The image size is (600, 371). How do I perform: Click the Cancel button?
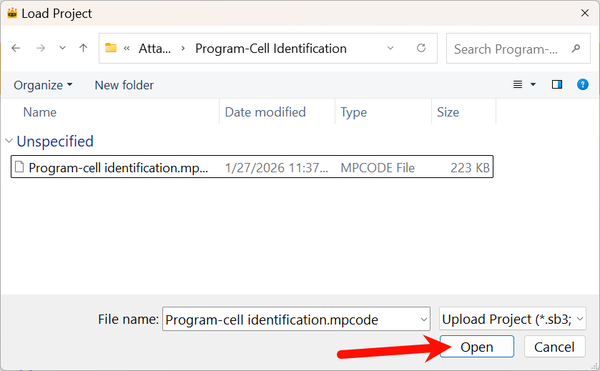coord(554,347)
